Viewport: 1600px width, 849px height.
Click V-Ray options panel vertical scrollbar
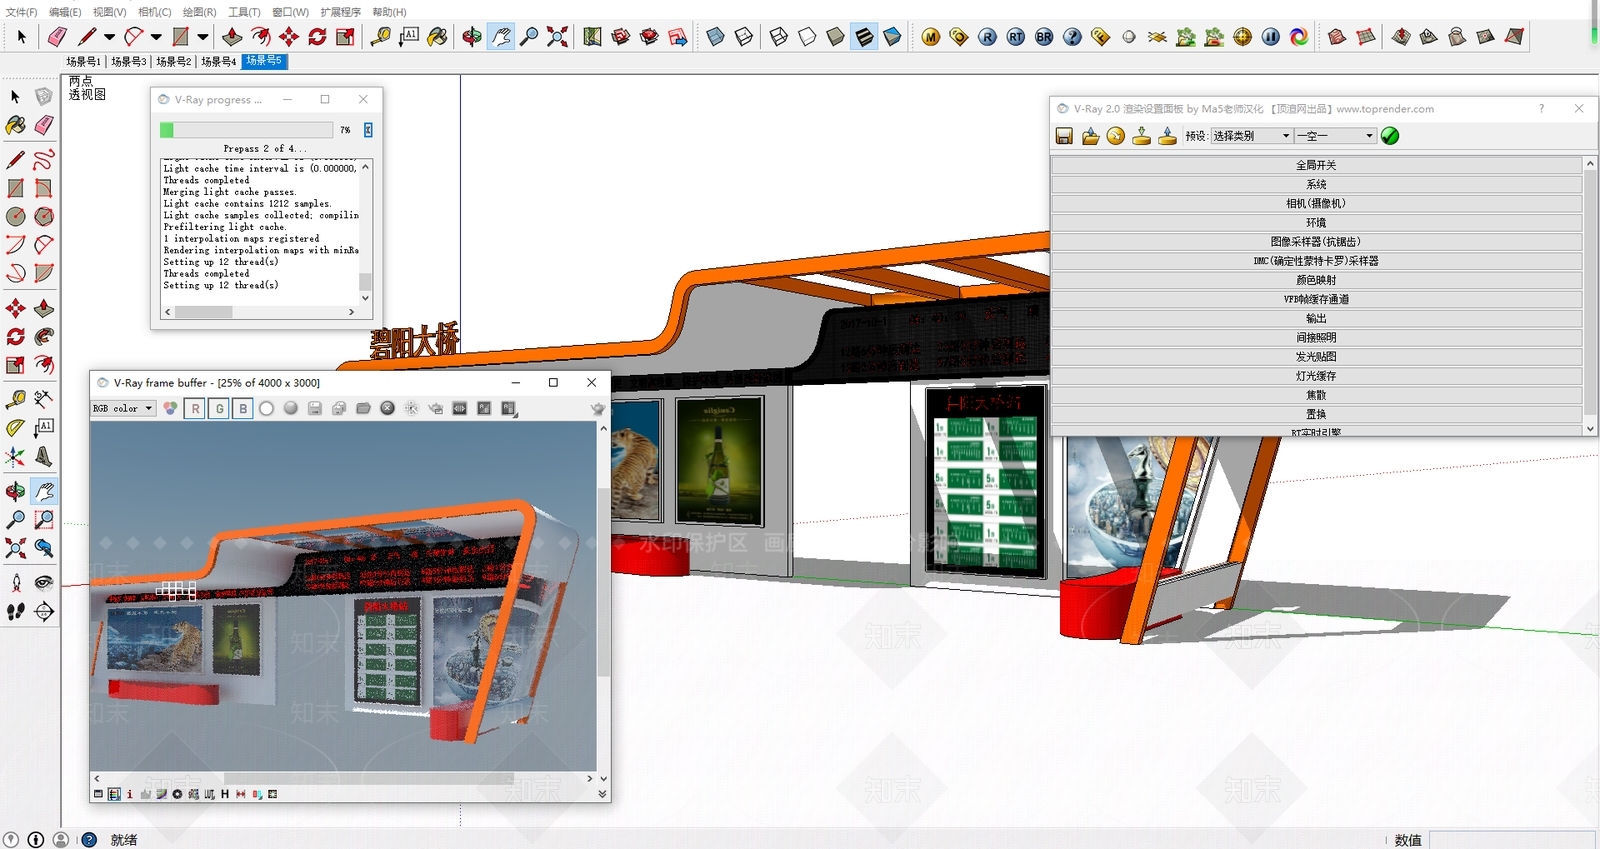coord(1590,296)
